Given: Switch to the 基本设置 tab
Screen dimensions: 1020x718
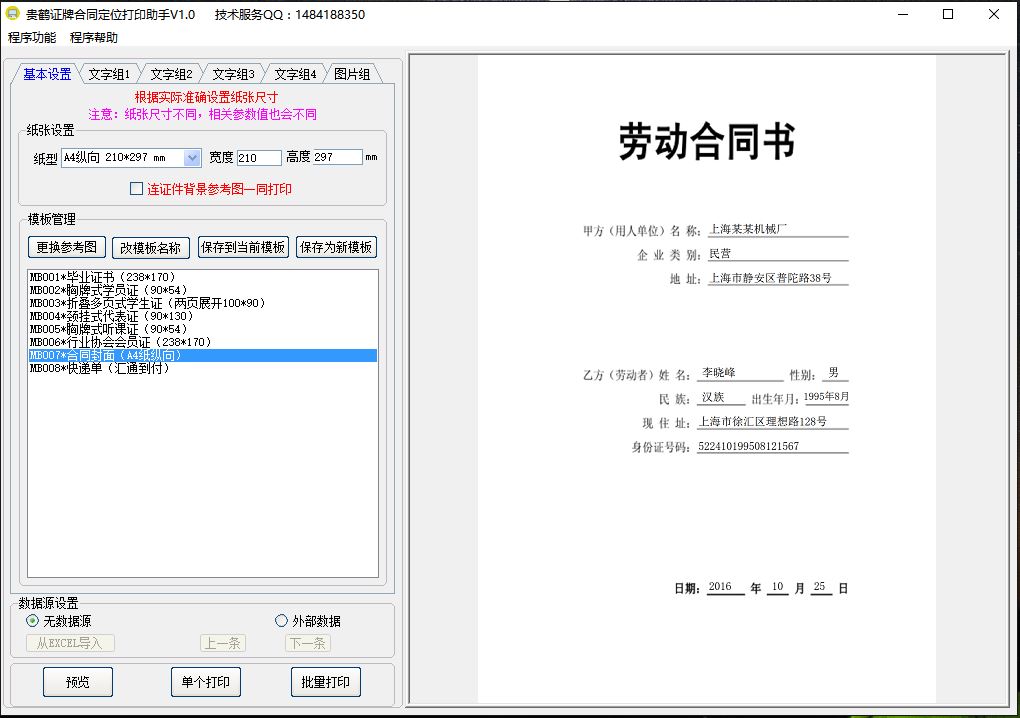Looking at the screenshot, I should (47, 74).
